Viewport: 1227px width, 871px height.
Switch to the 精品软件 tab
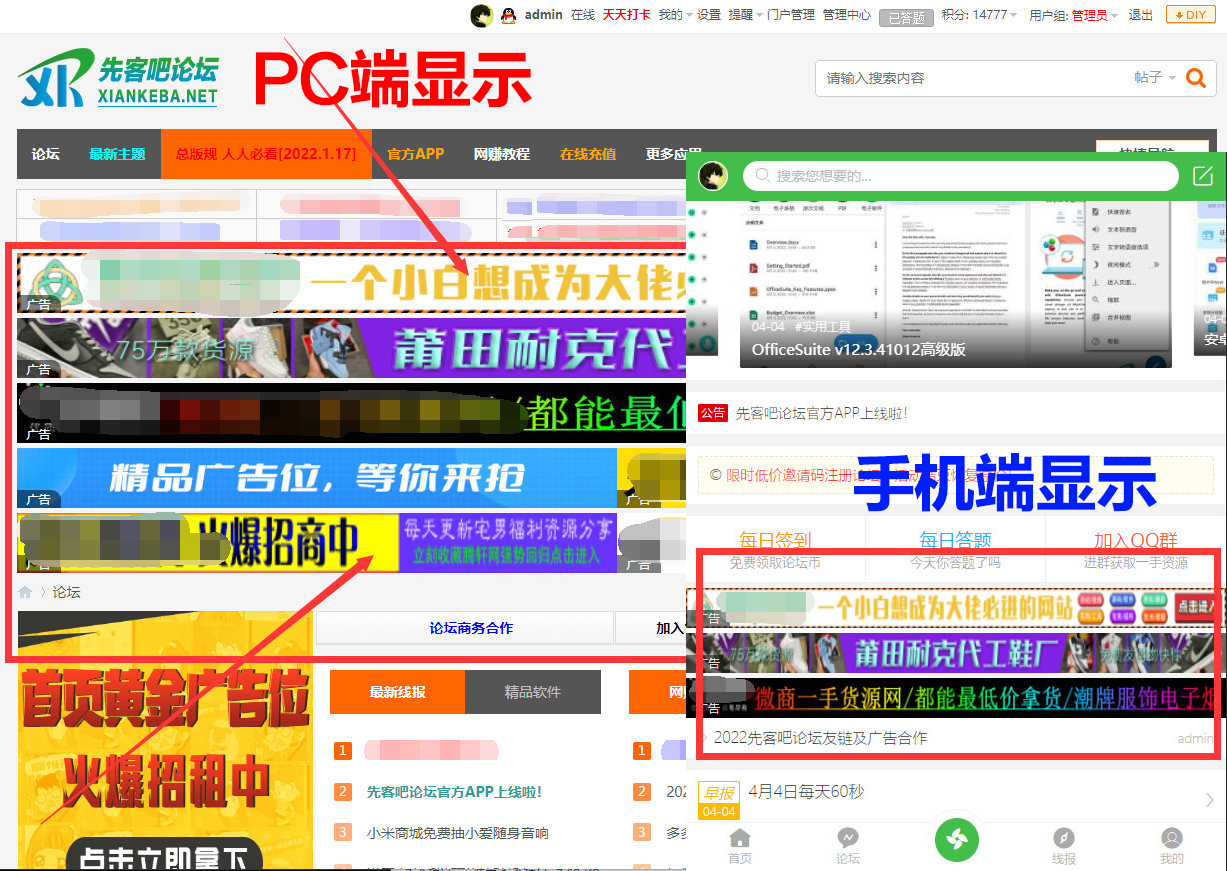[x=532, y=692]
